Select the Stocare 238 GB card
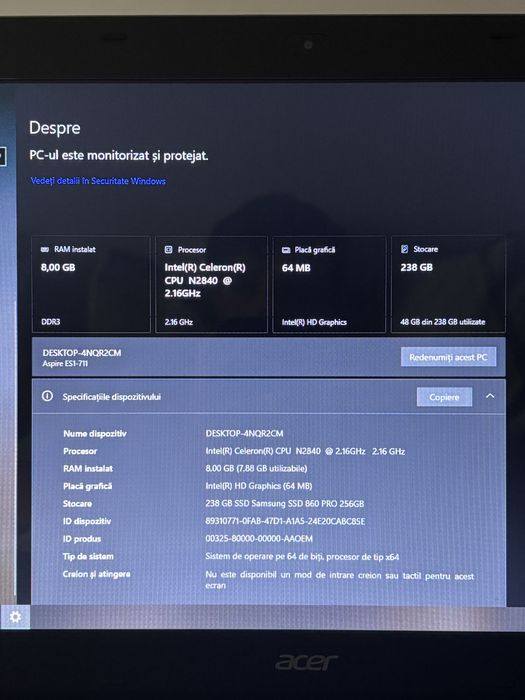Screen dimensions: 525x700 [x=448, y=285]
